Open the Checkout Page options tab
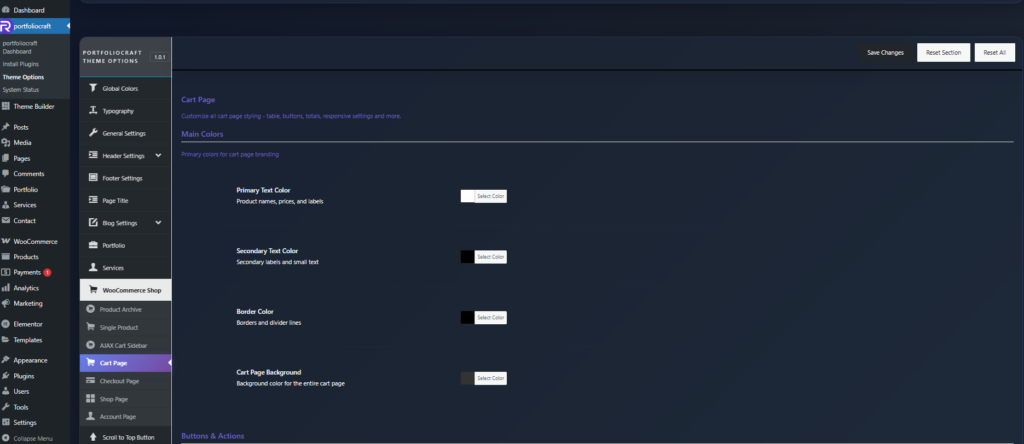The image size is (1024, 444). 119,381
